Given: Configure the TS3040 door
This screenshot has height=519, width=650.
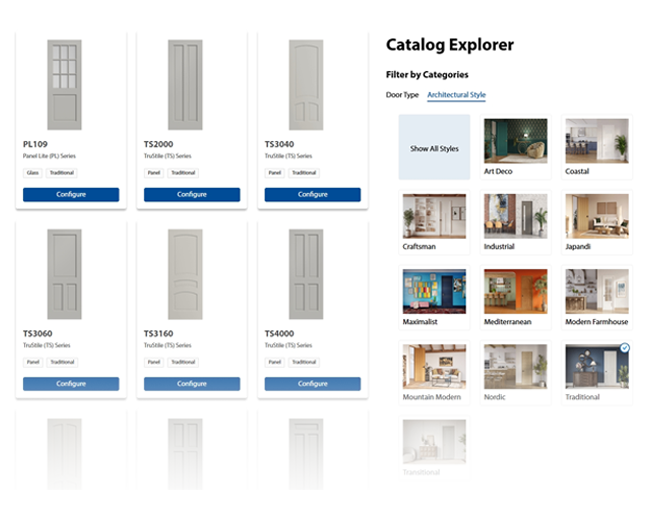Looking at the screenshot, I should 313,194.
